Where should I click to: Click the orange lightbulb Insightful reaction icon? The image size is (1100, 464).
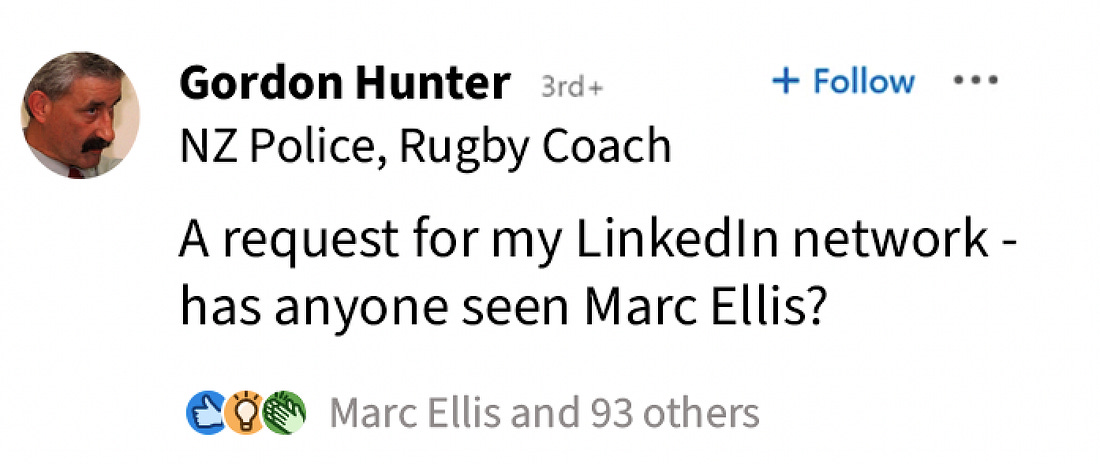click(243, 411)
